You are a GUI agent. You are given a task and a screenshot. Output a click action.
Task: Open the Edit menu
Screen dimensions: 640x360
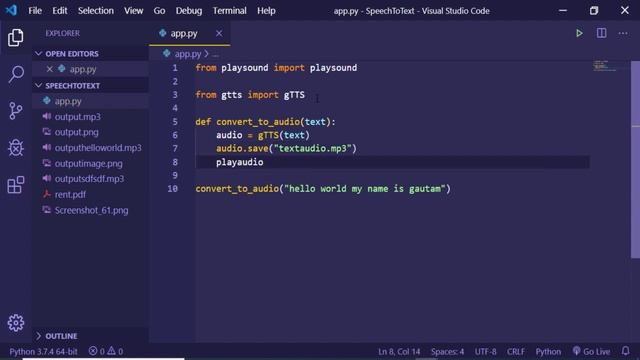(60, 11)
